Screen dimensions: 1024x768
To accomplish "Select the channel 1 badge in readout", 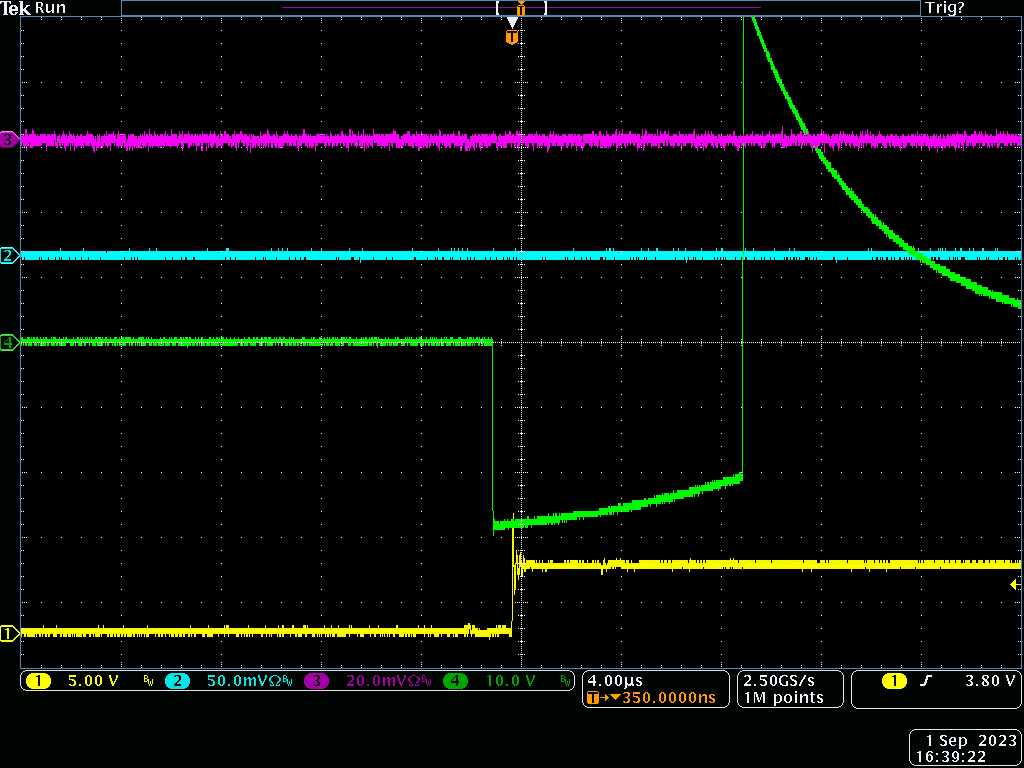I will click(38, 681).
